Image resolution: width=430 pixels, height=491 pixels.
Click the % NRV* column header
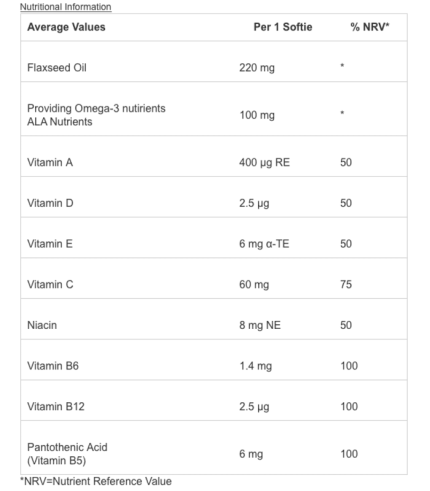pos(370,27)
